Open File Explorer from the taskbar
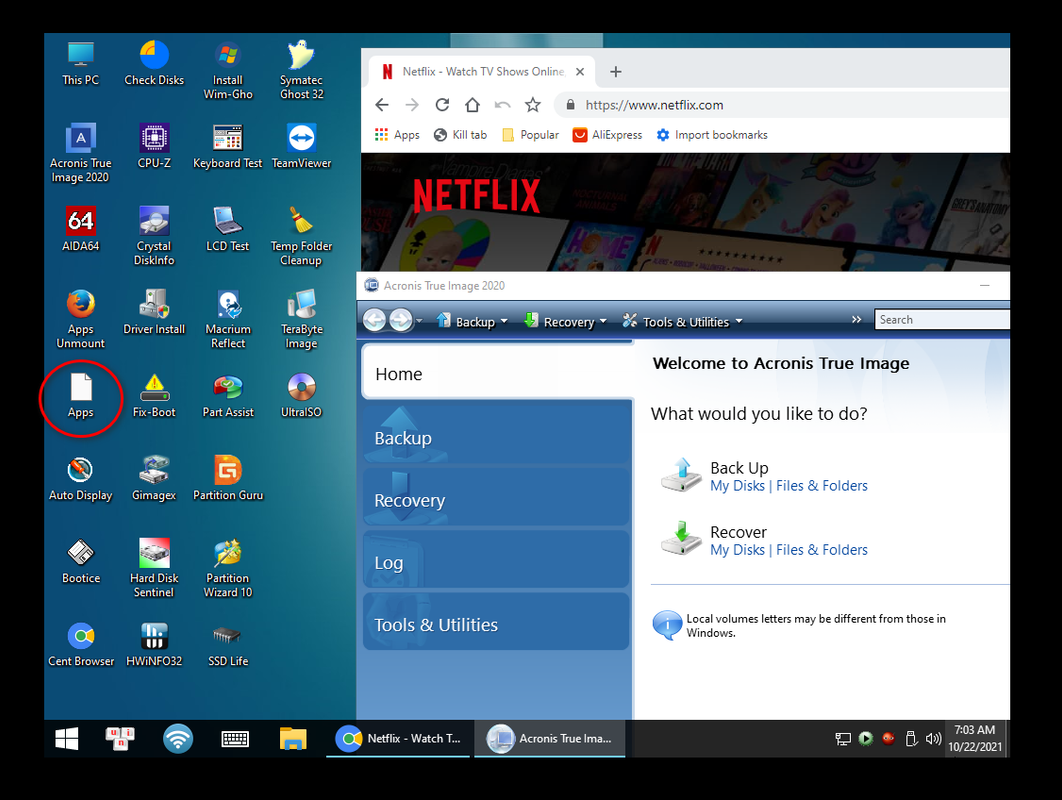1062x800 pixels. 293,738
